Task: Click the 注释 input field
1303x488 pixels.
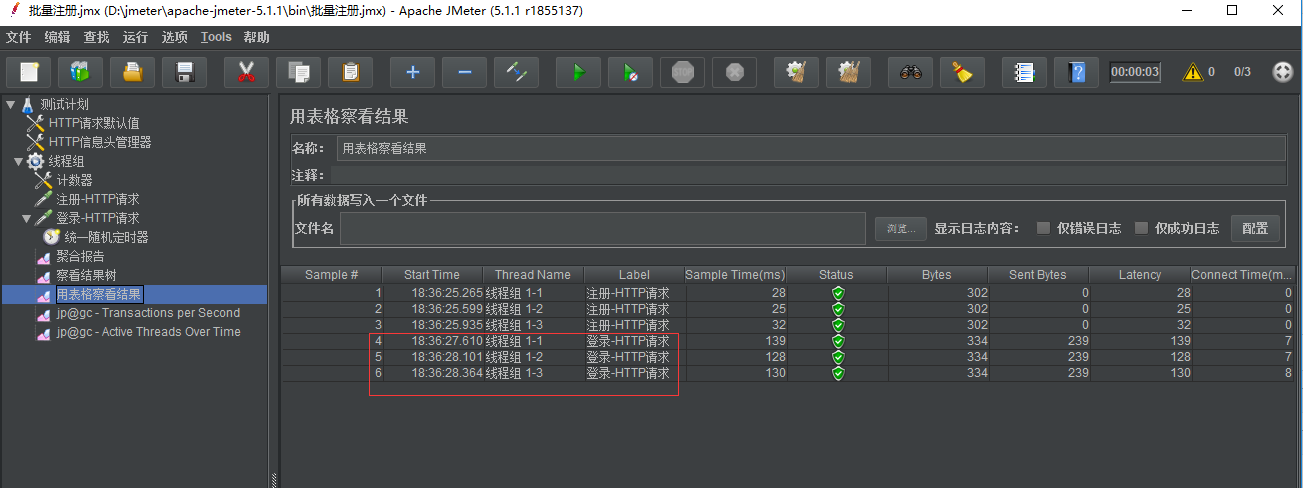Action: click(x=809, y=175)
